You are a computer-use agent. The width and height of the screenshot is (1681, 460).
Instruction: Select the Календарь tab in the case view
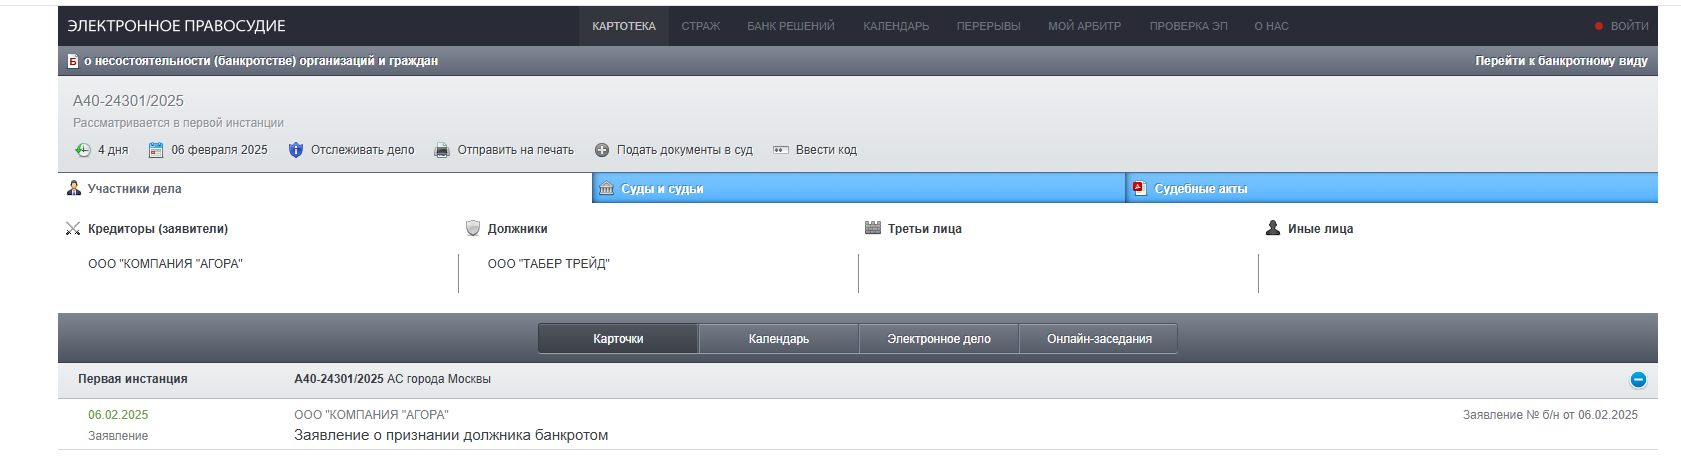[x=779, y=339]
